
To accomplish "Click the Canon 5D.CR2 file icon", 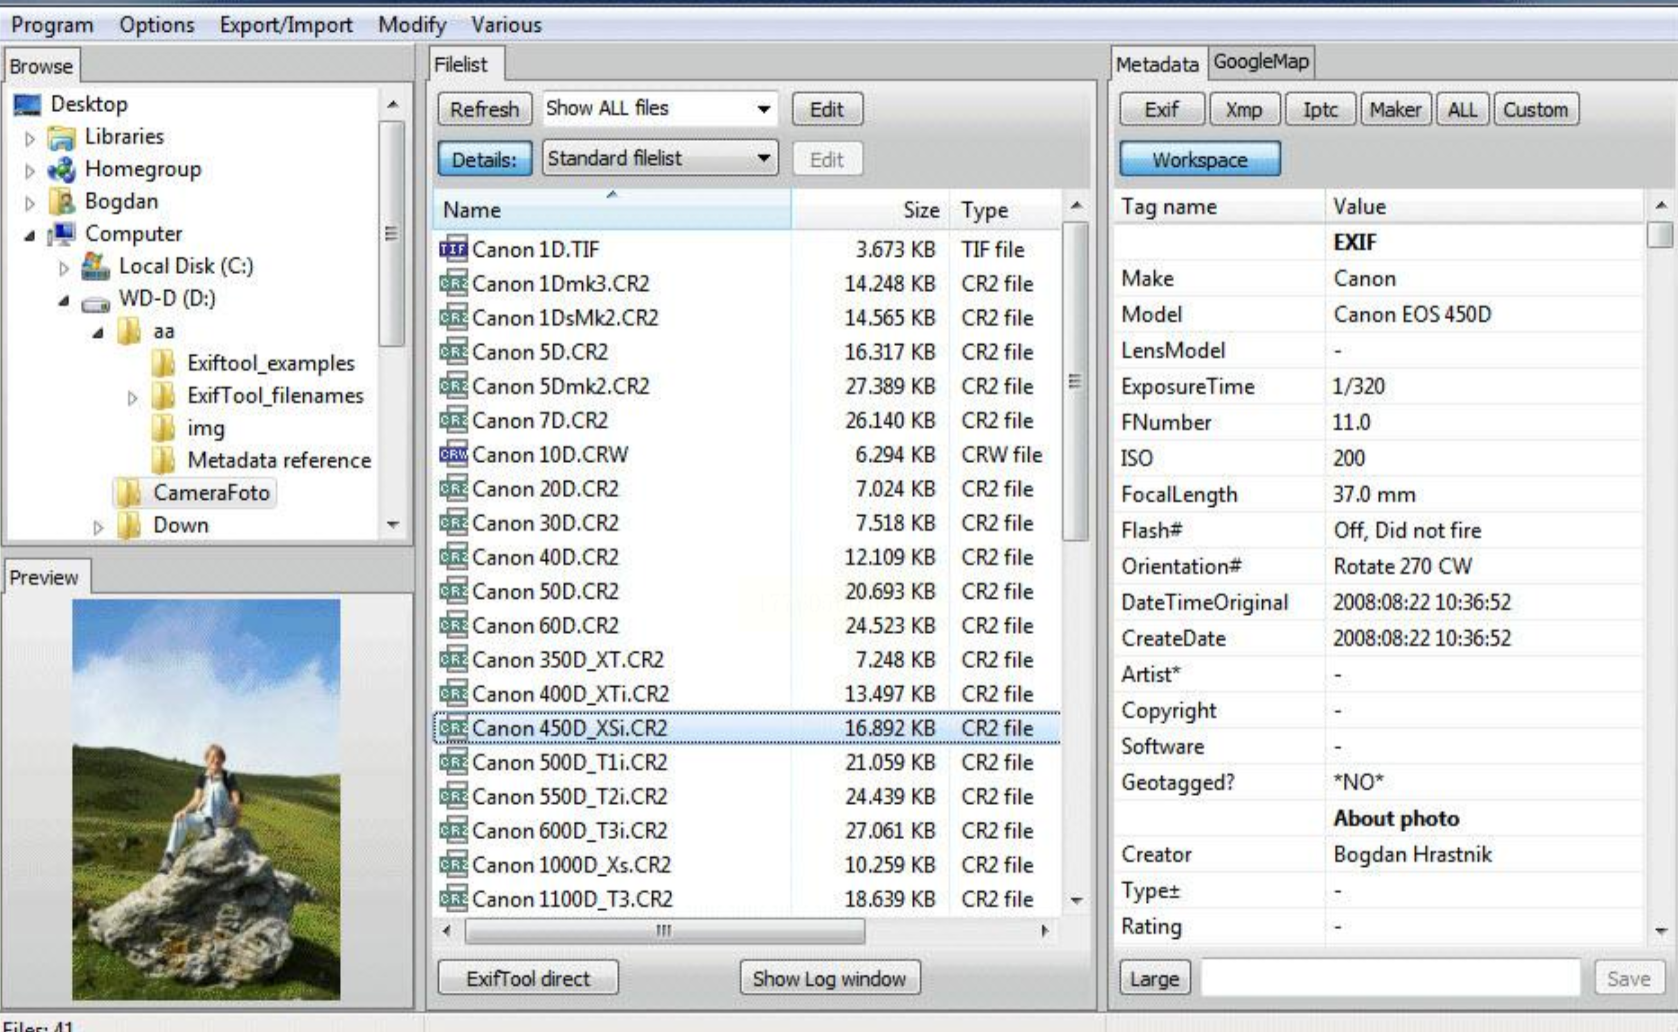I will point(453,352).
